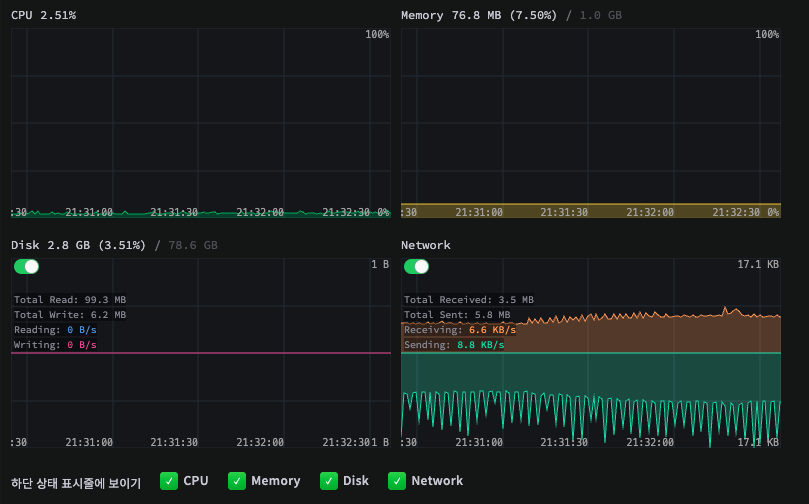Click the Writing: 0 B/s value

[x=82, y=345]
